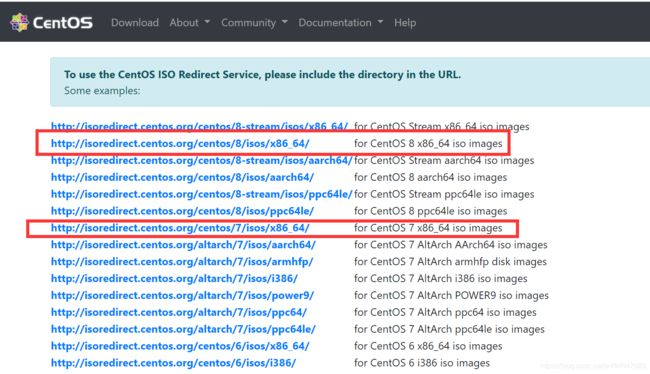Click the 'Some examples:' text

[x=102, y=91]
